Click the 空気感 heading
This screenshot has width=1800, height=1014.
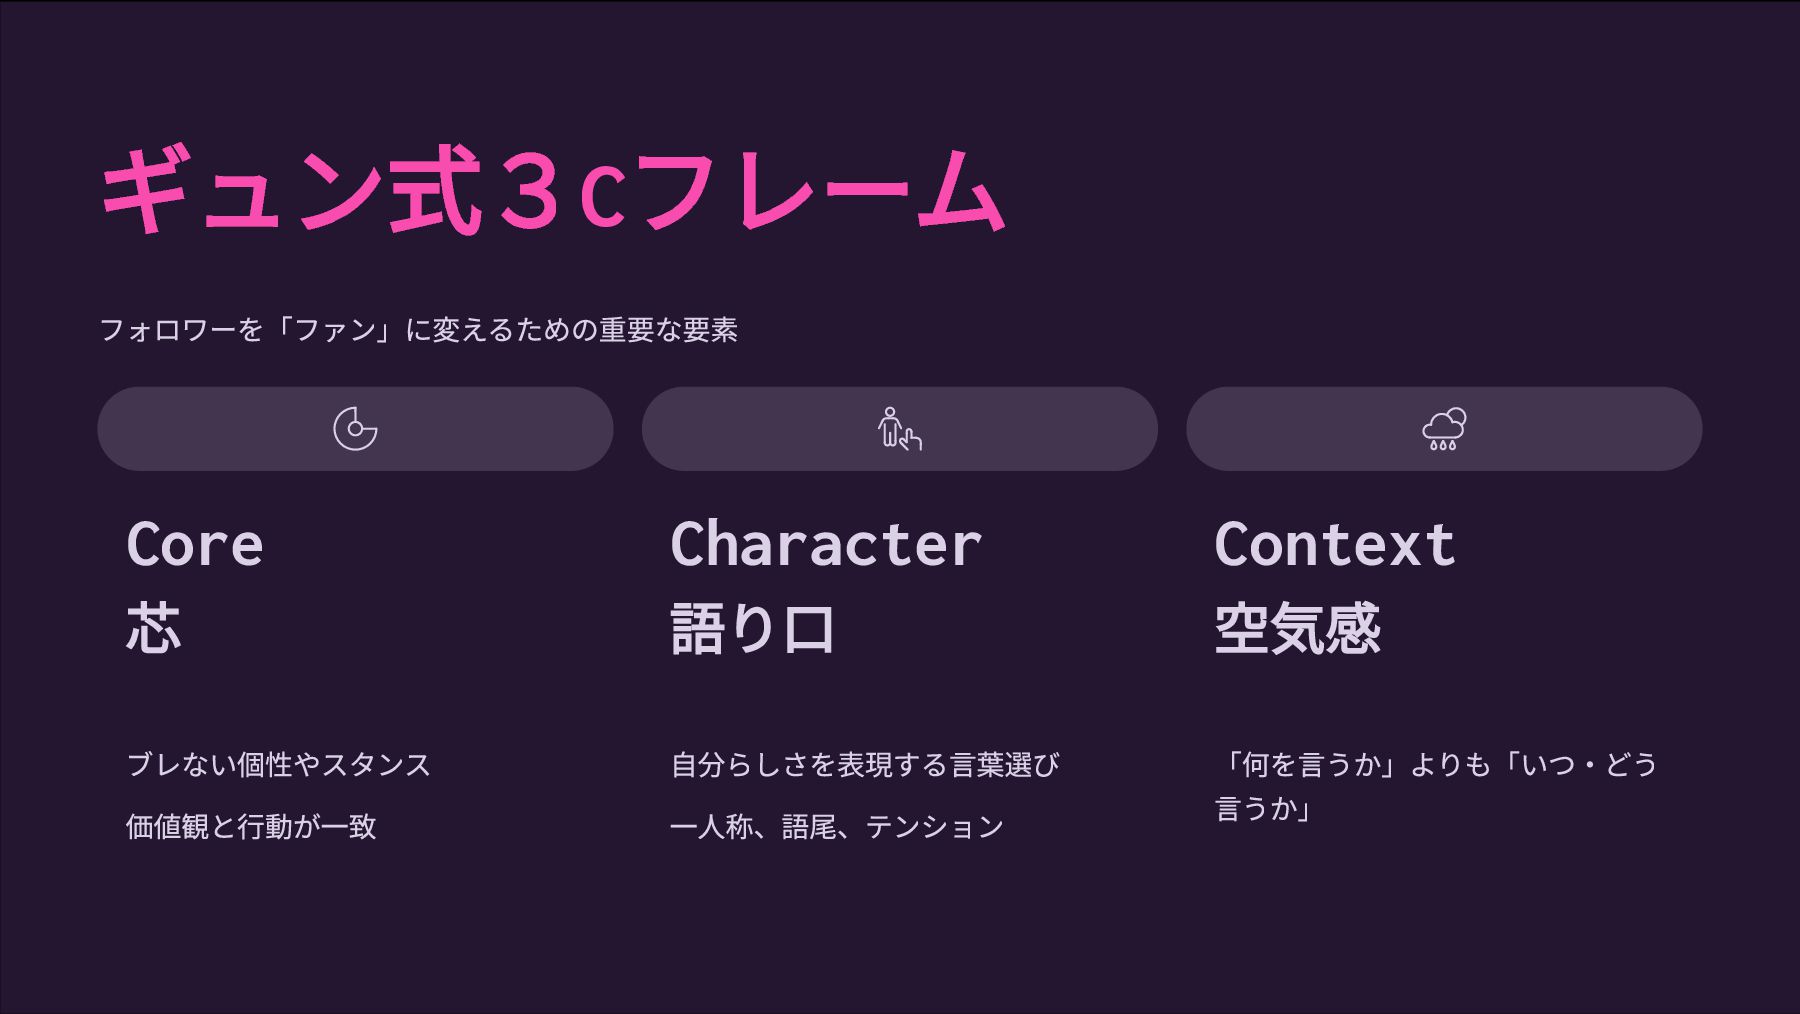[x=1297, y=629]
